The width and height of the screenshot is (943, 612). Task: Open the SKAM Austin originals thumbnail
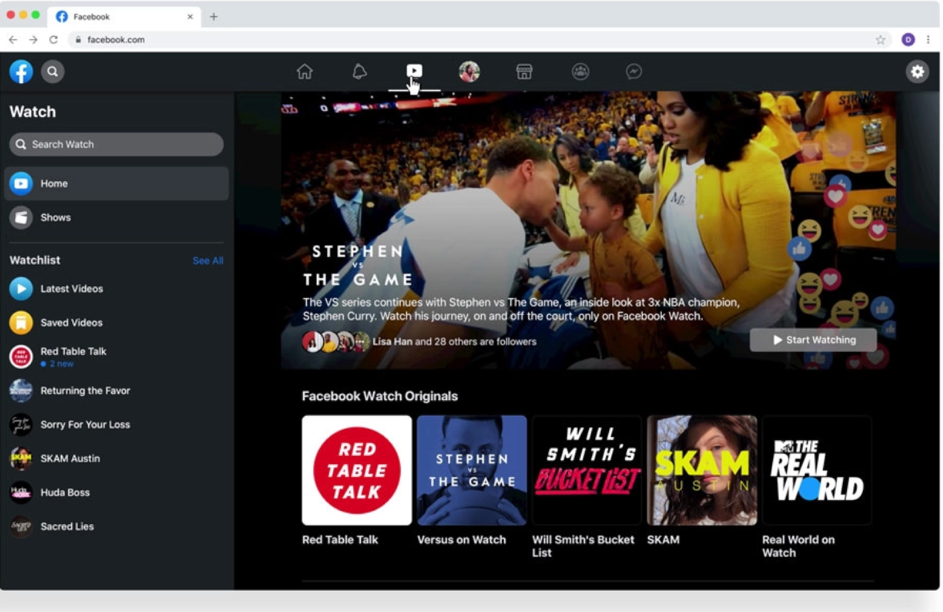[x=702, y=470]
